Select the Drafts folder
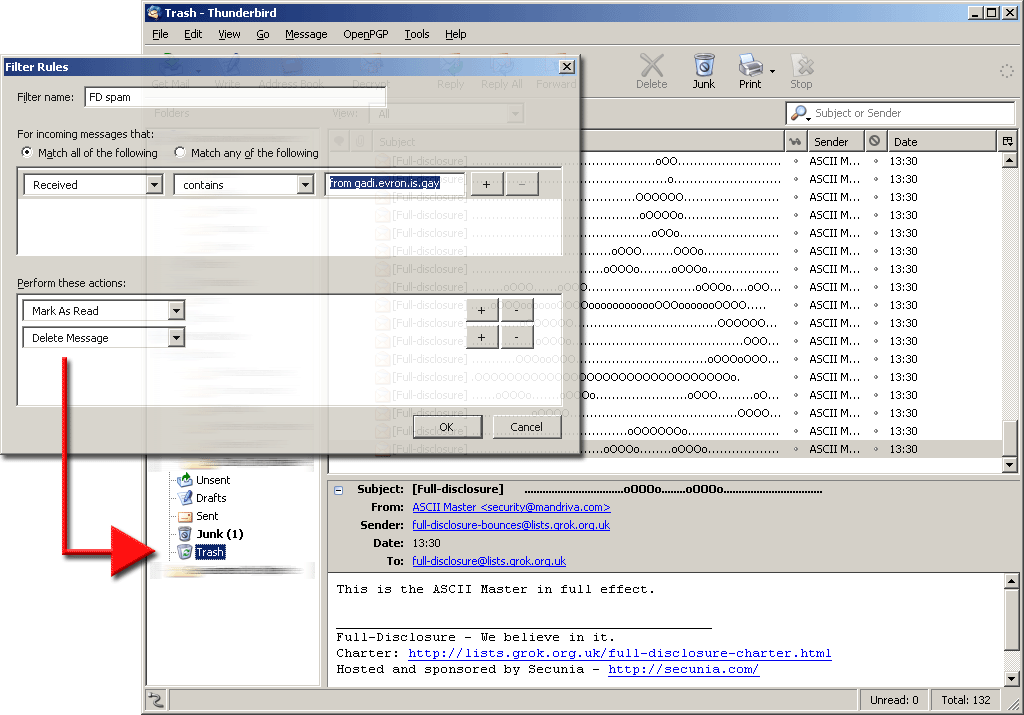Viewport: 1024px width, 715px height. point(210,498)
